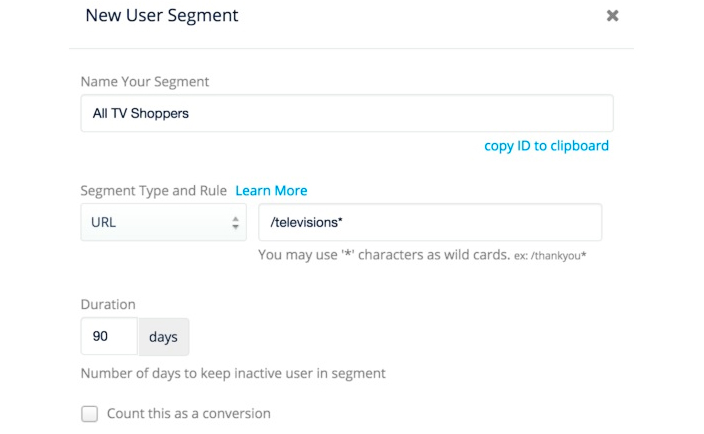The image size is (704, 434).
Task: Click the days unit label beside Duration
Action: point(163,337)
